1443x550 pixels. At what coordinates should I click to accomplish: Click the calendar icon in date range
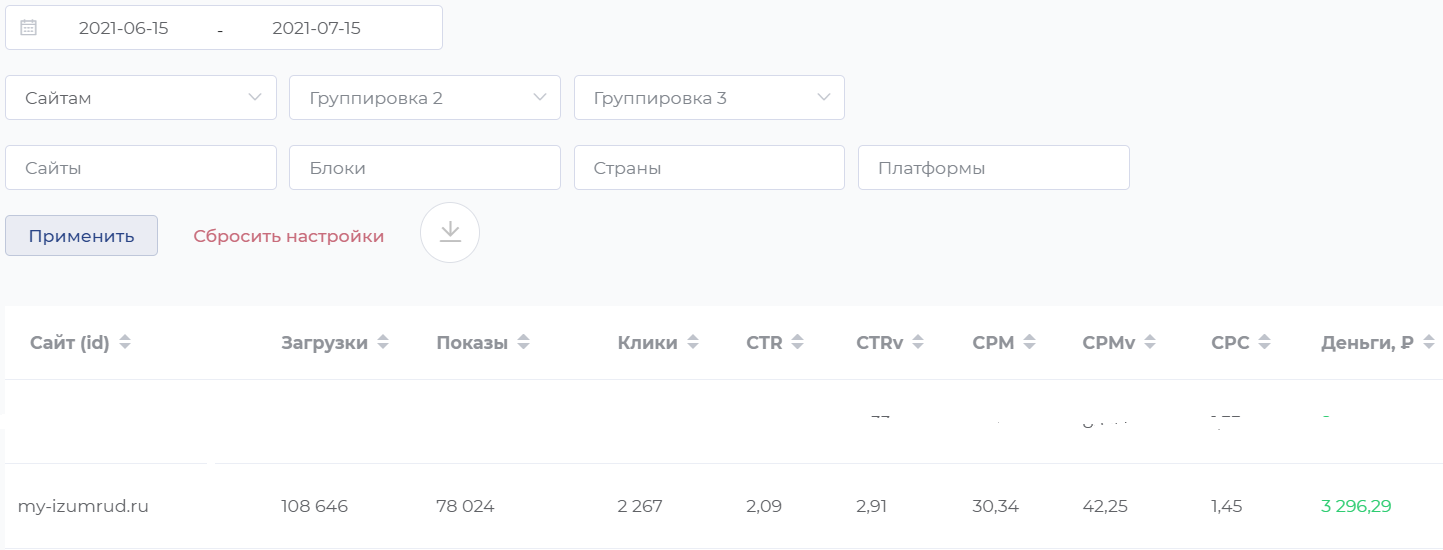coord(28,28)
